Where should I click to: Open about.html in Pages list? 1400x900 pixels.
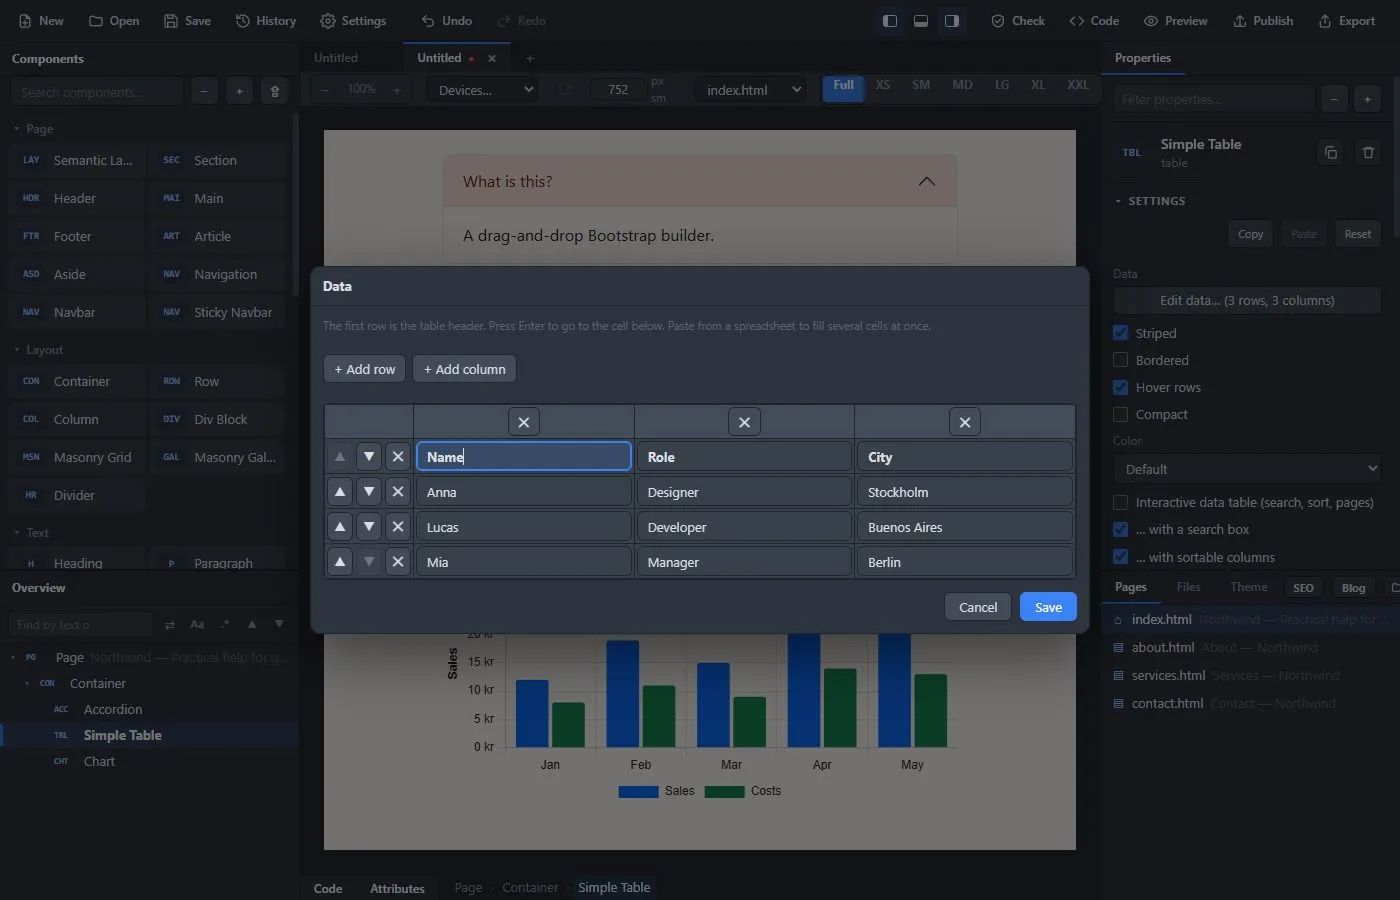coord(1163,647)
